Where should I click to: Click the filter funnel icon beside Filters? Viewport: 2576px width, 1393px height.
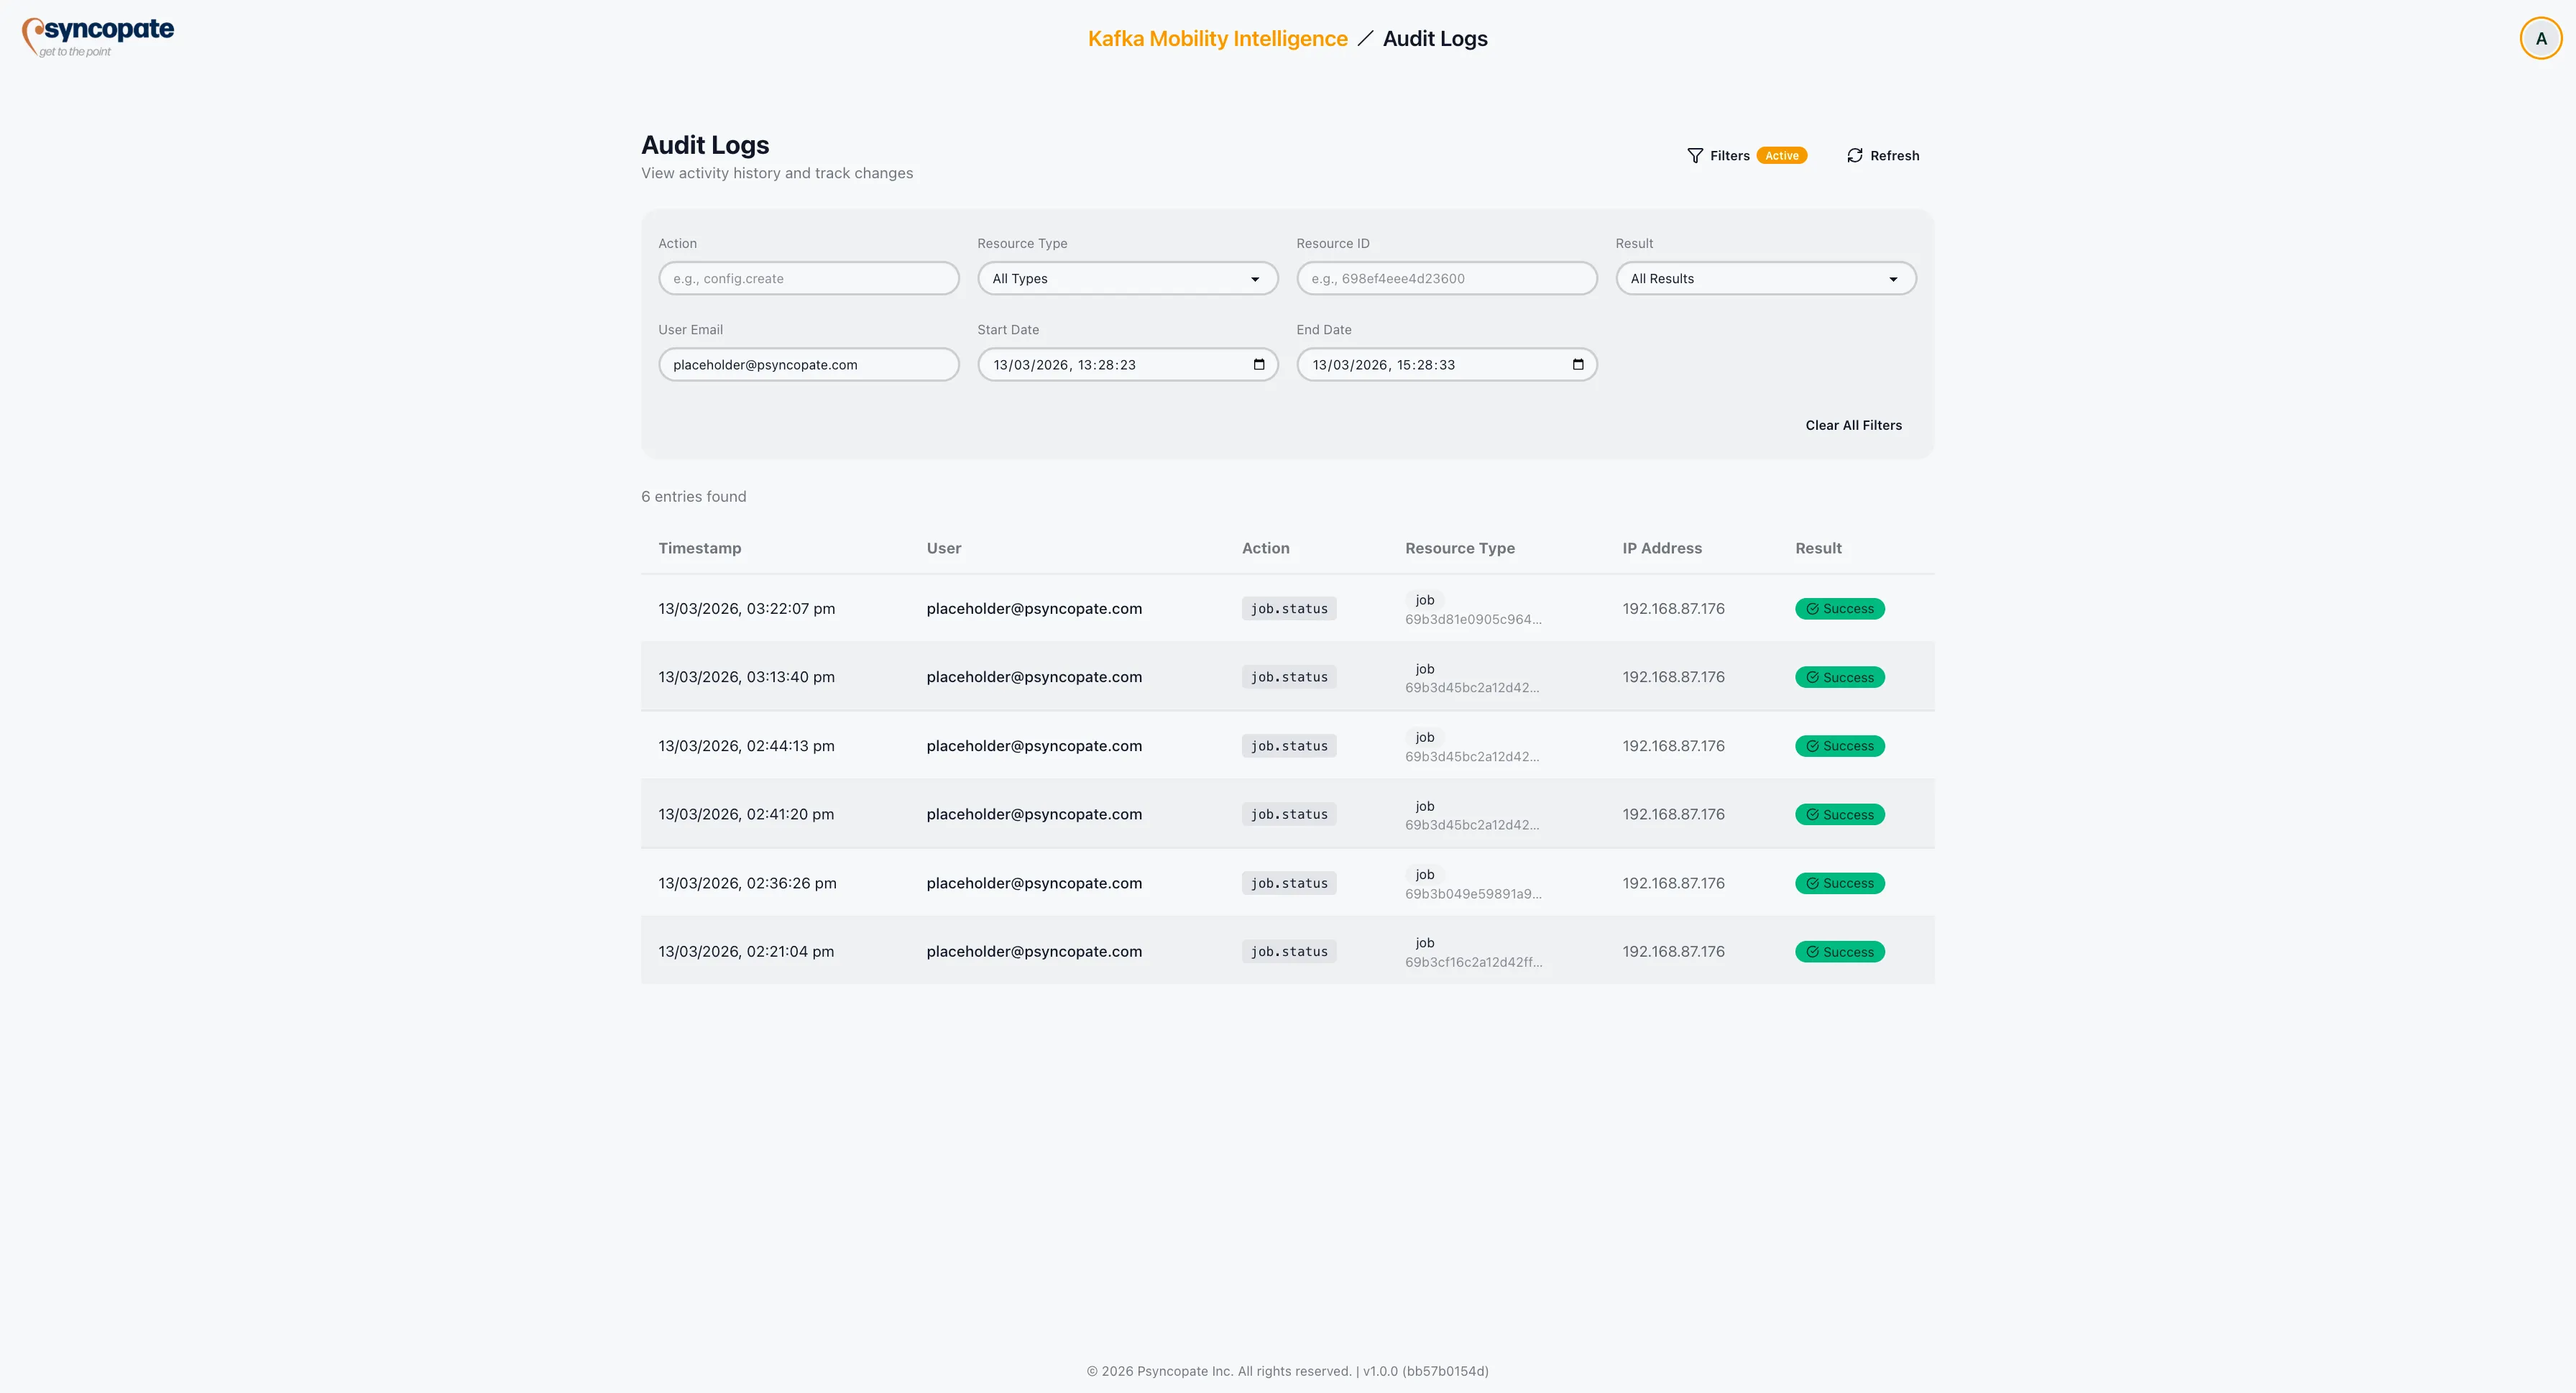1695,155
